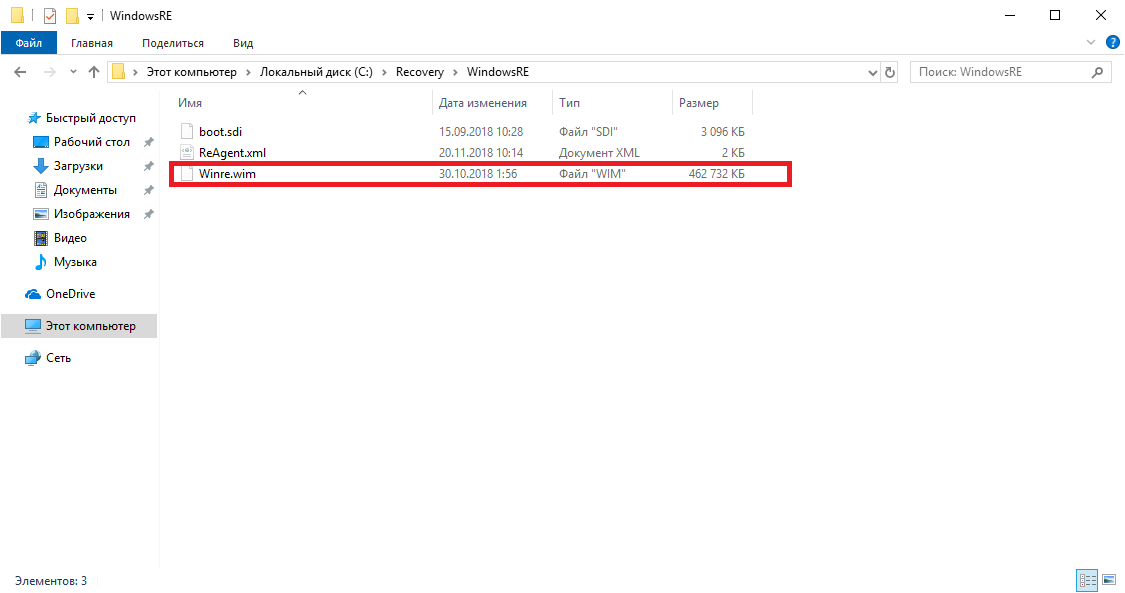
Task: Open Сеть in navigation pane
Action: tap(58, 358)
